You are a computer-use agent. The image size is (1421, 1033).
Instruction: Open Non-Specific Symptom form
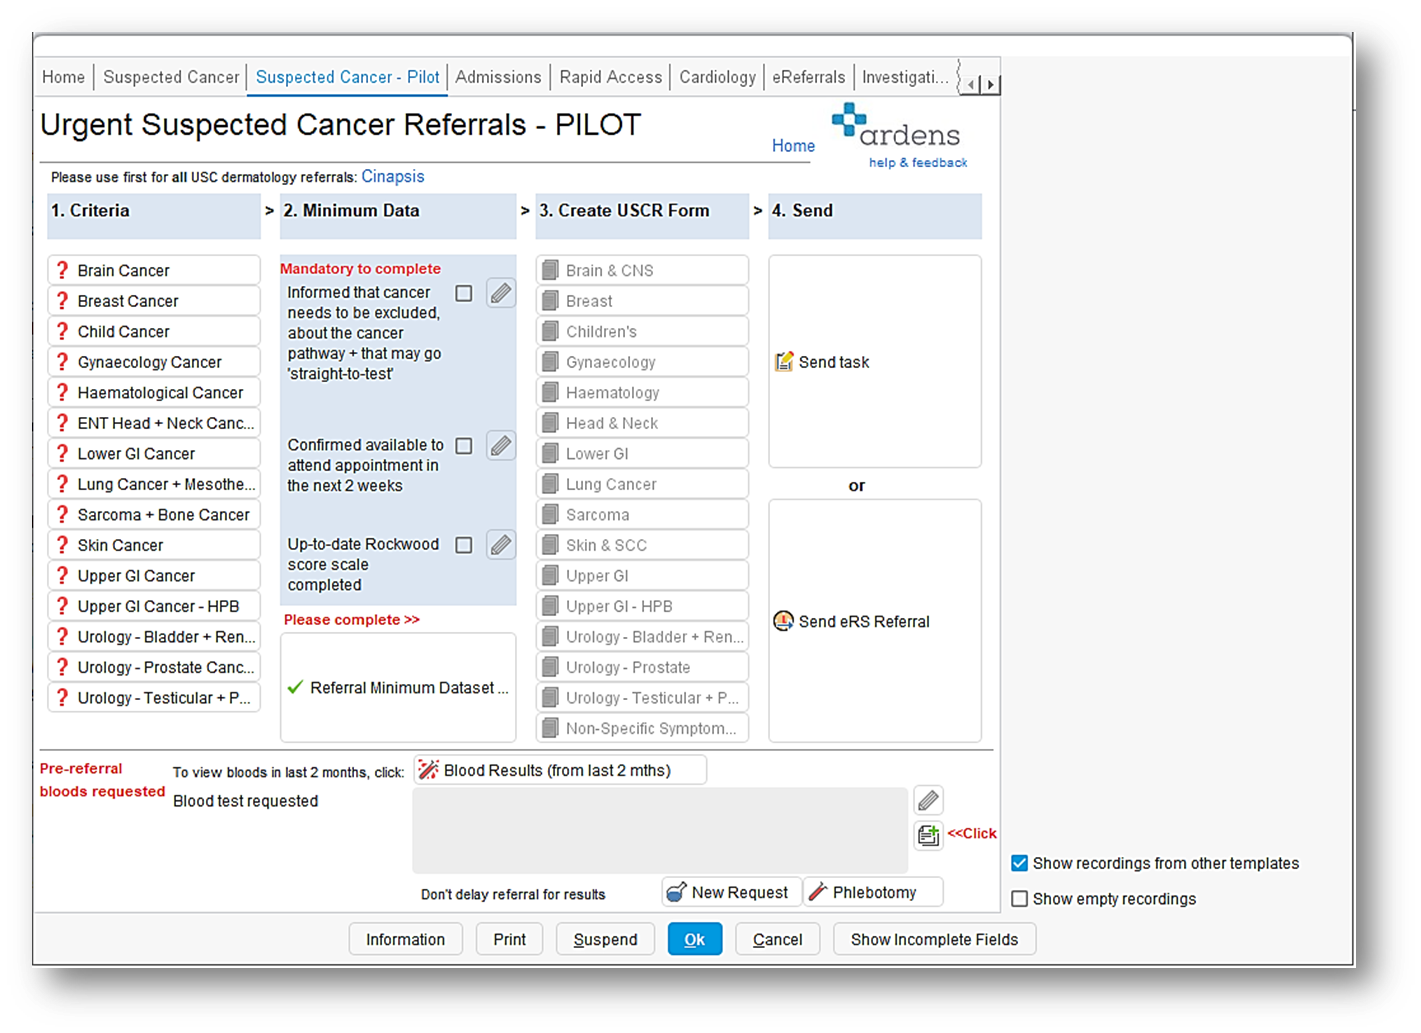coord(643,728)
